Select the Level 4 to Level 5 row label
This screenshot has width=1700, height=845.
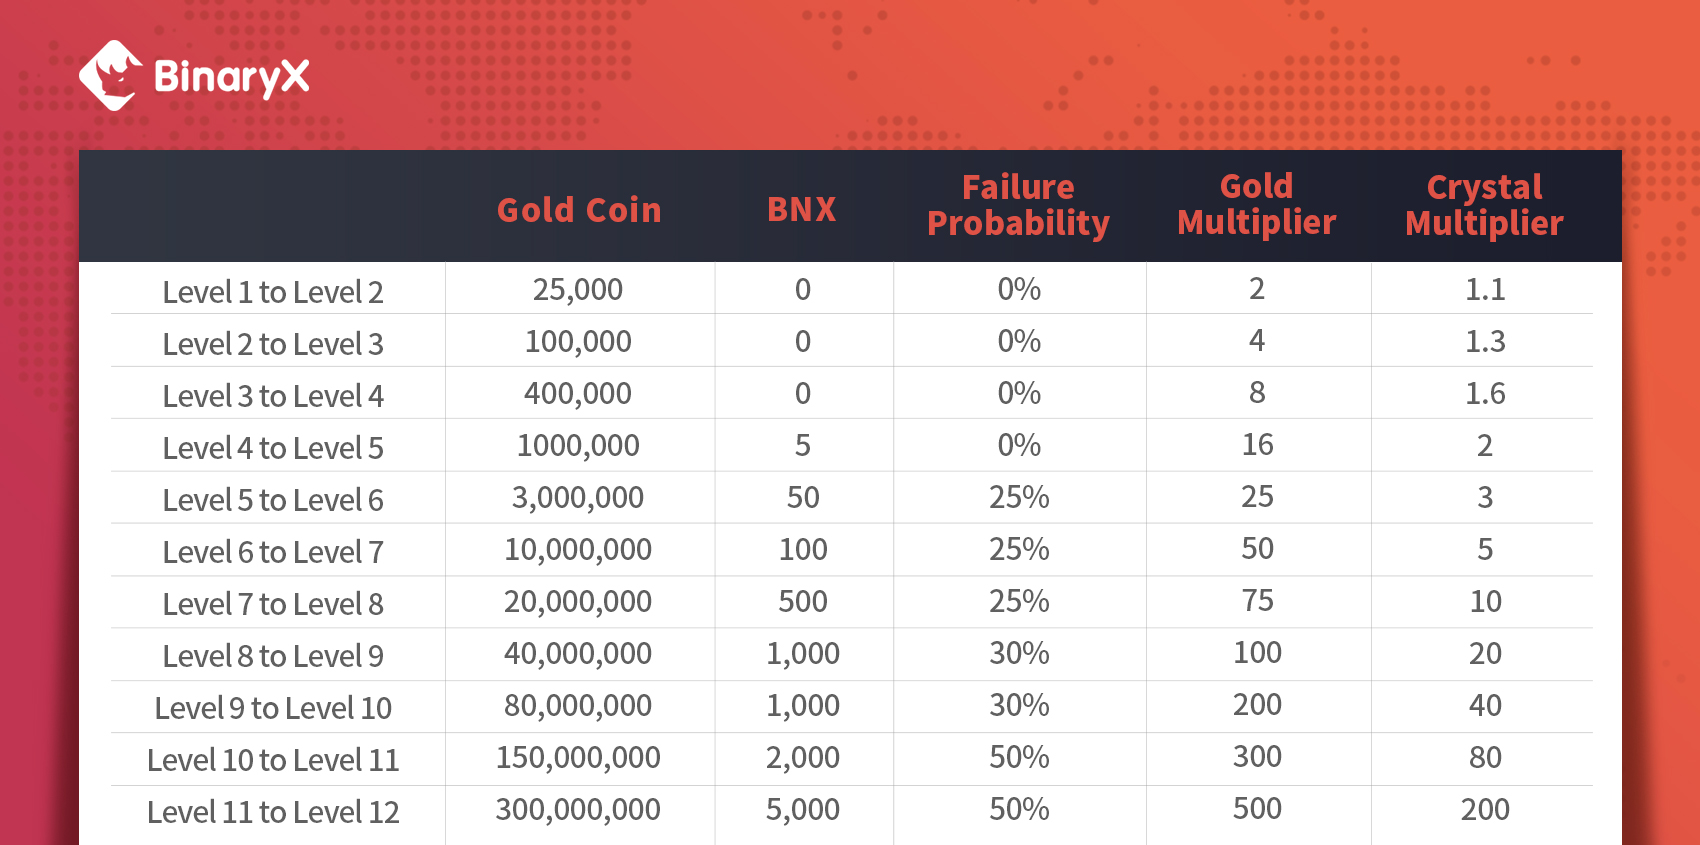pyautogui.click(x=273, y=448)
